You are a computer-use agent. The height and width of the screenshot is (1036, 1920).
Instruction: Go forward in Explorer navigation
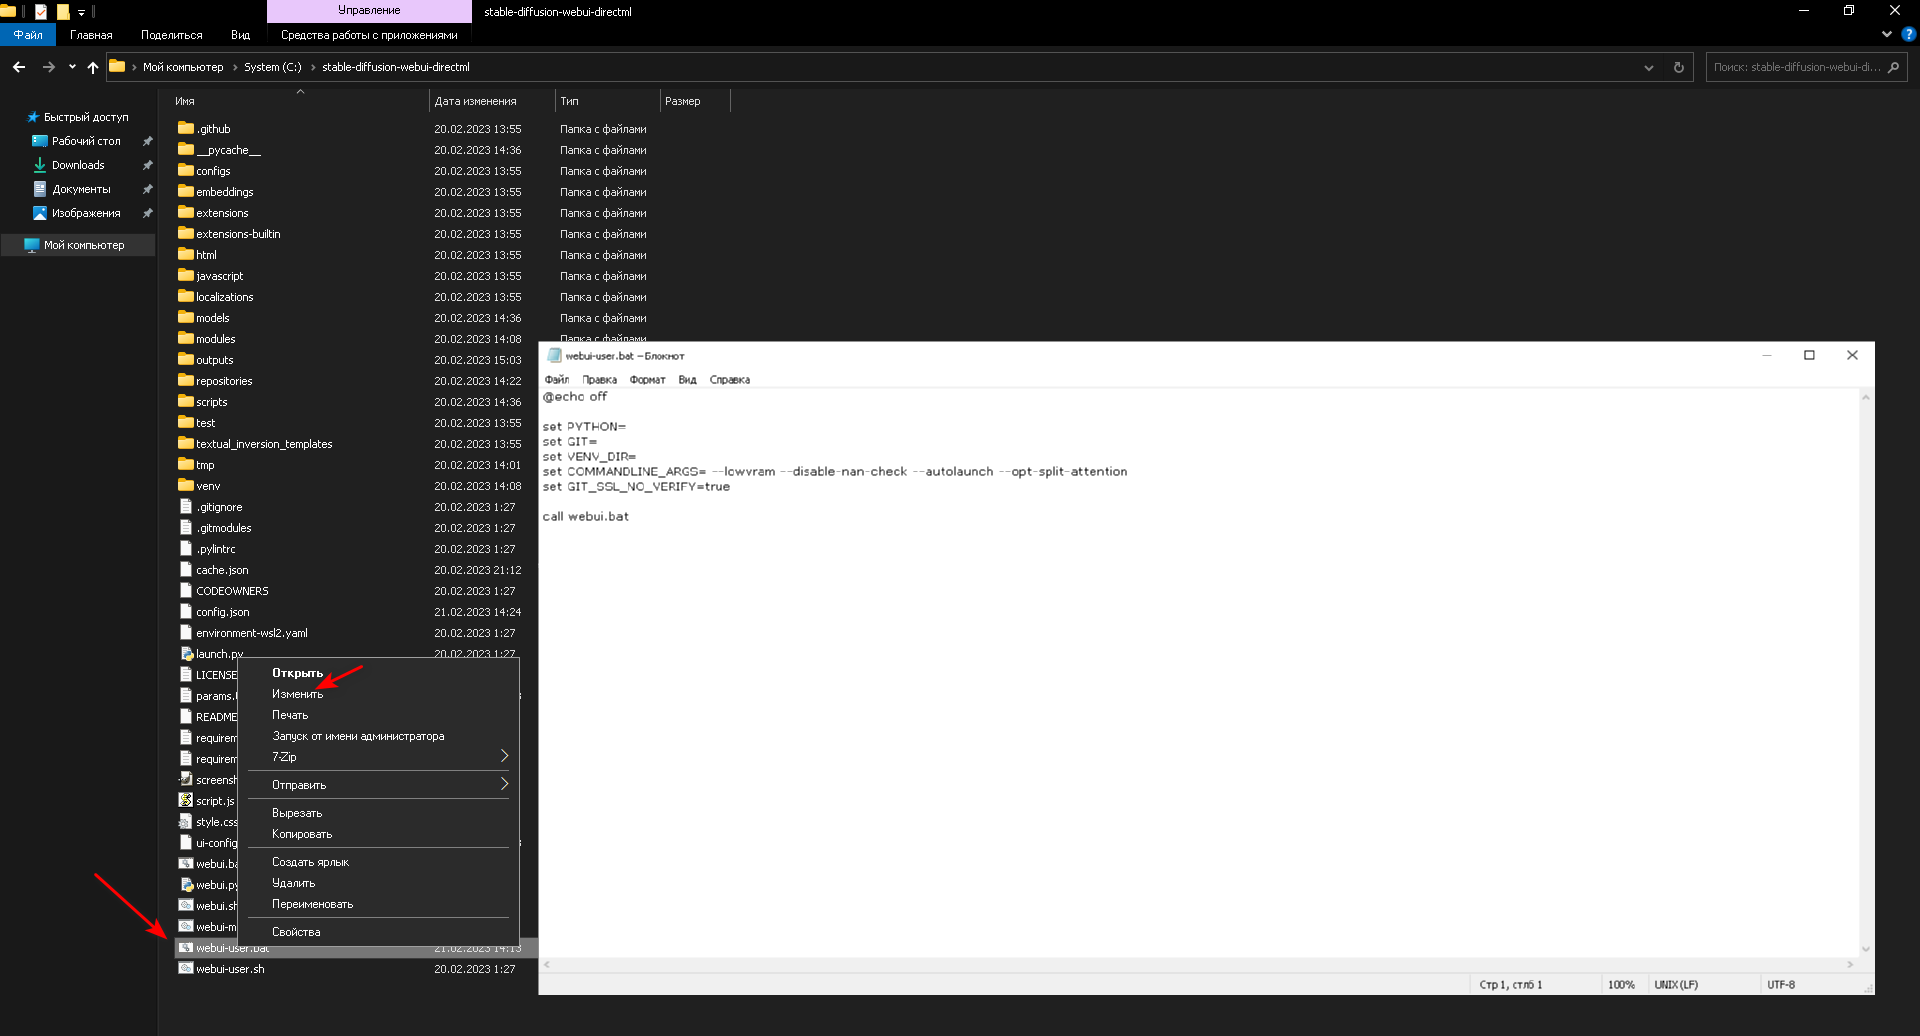48,67
